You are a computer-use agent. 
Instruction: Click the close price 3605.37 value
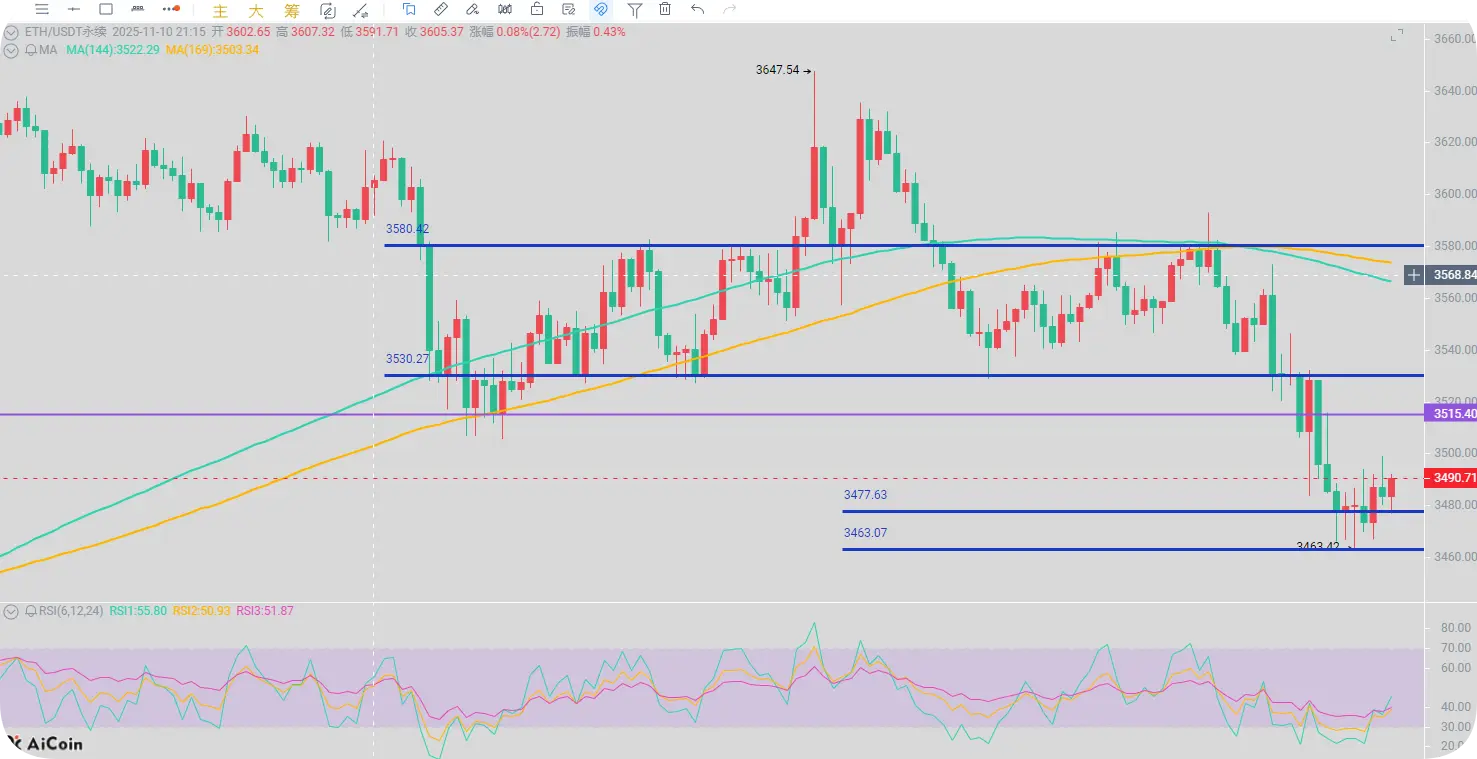(443, 32)
